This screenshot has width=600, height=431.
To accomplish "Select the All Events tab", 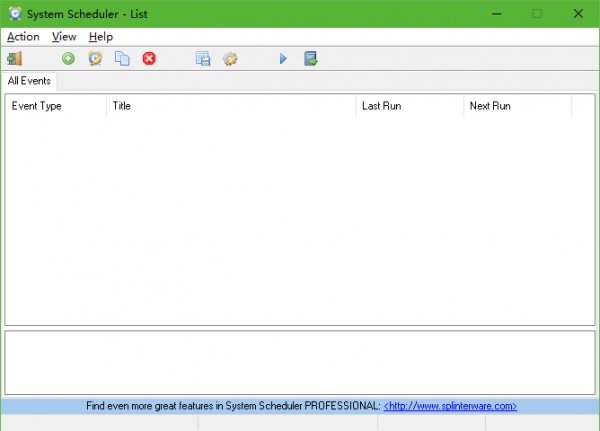I will (x=29, y=81).
